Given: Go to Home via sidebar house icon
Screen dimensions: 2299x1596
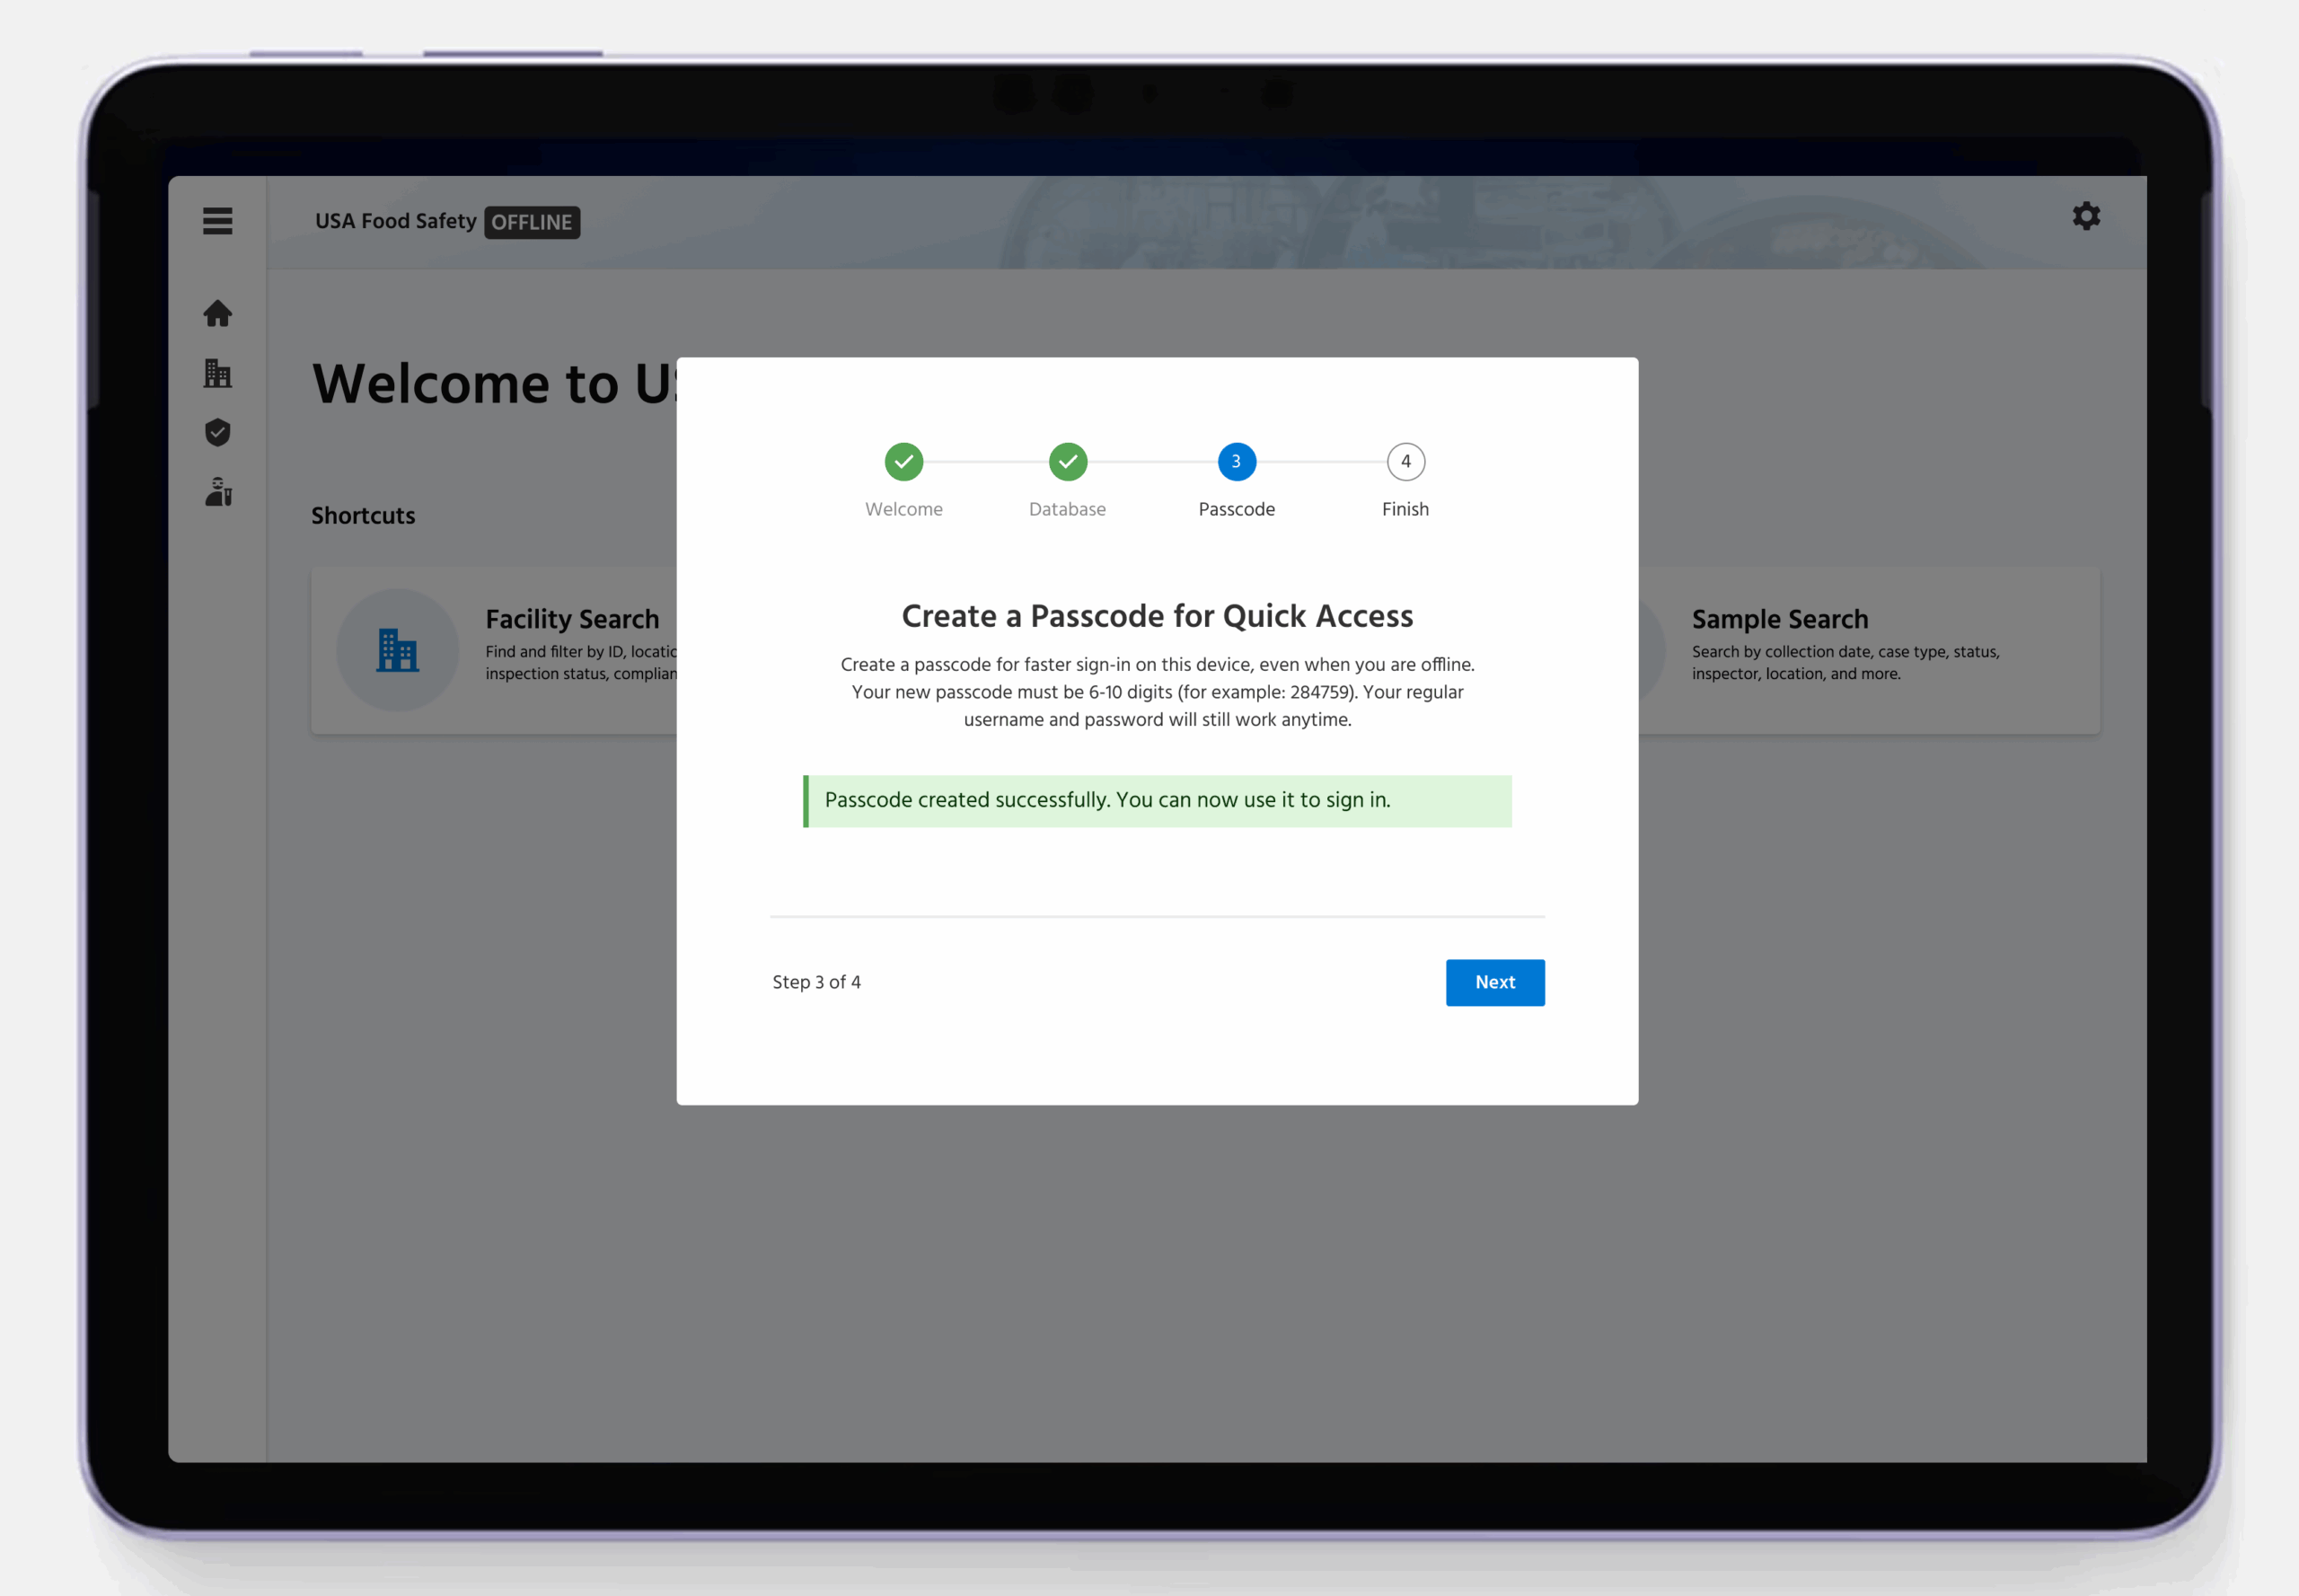Looking at the screenshot, I should click(x=217, y=314).
